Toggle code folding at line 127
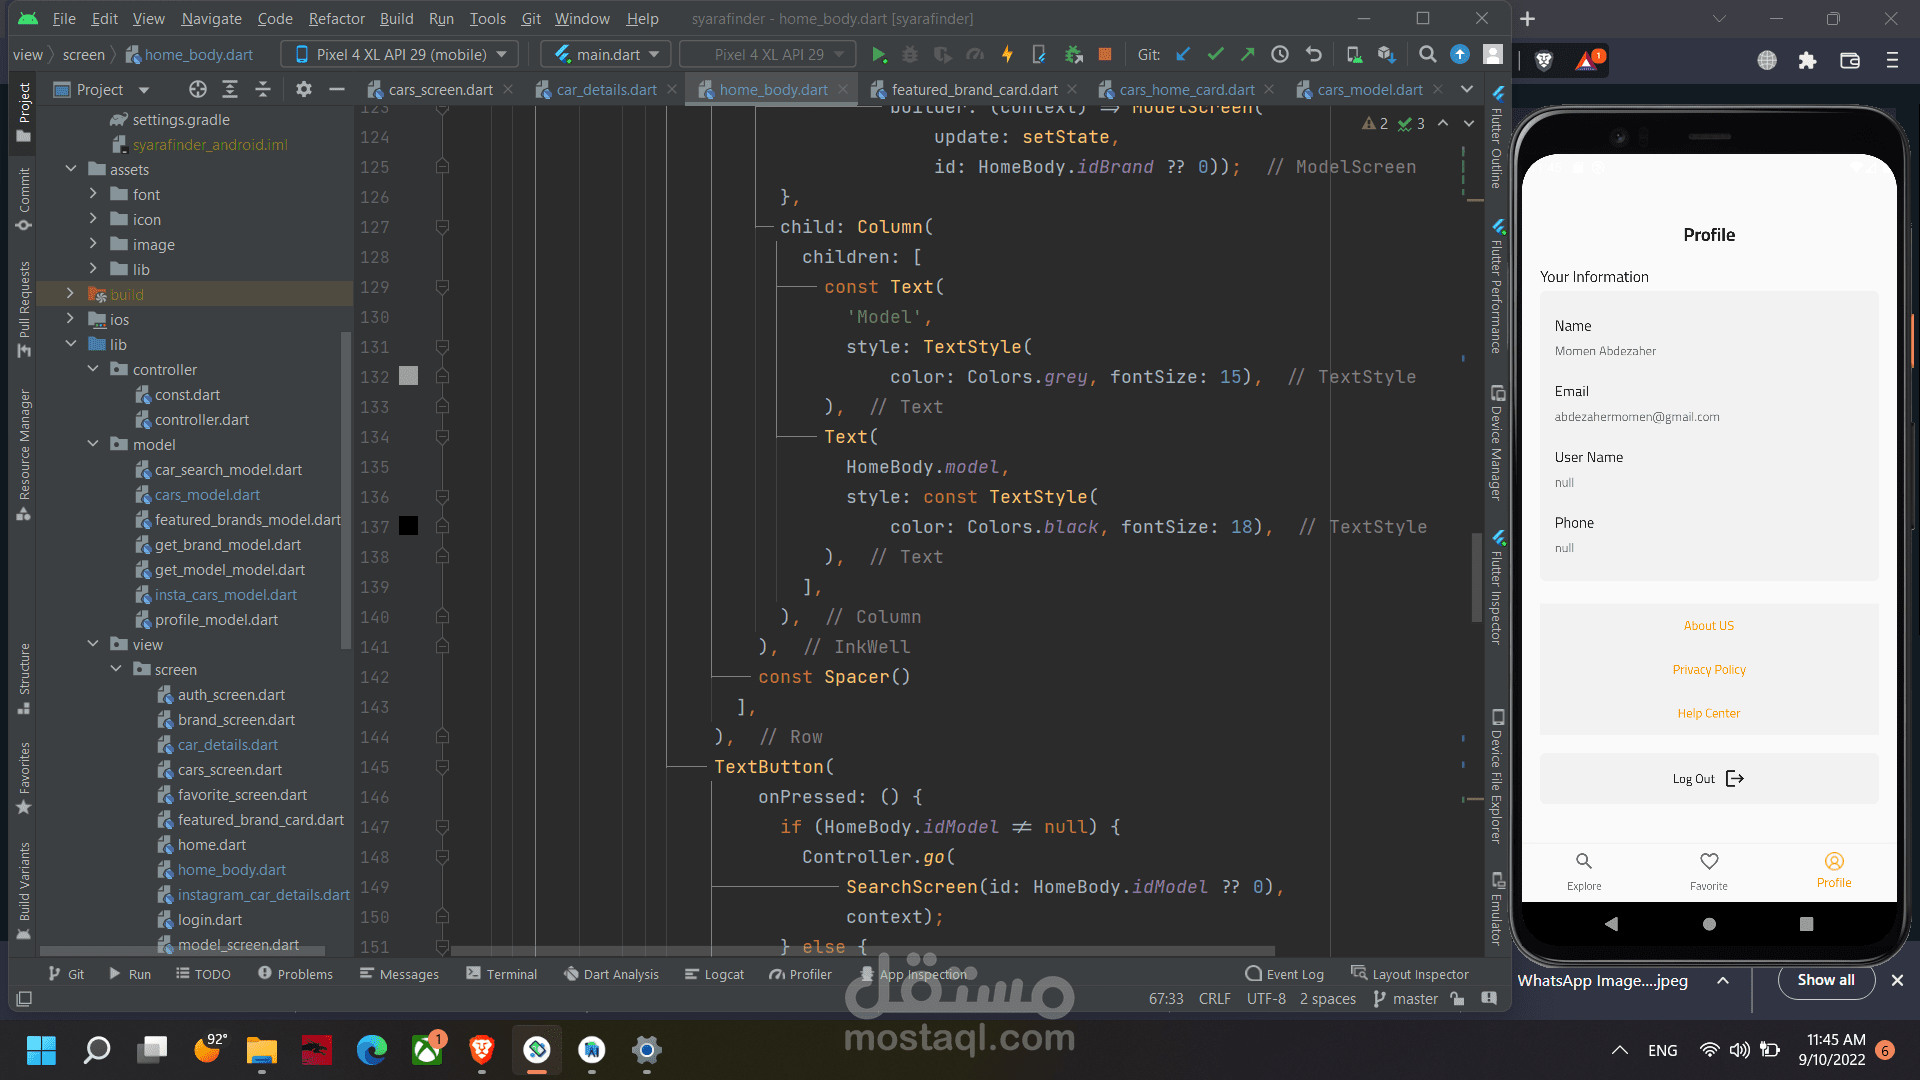This screenshot has height=1080, width=1920. [442, 227]
